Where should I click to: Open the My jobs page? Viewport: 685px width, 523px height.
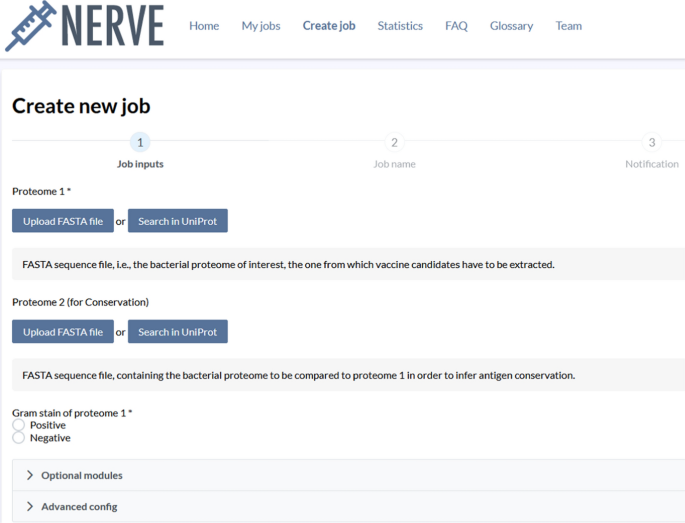coord(261,26)
